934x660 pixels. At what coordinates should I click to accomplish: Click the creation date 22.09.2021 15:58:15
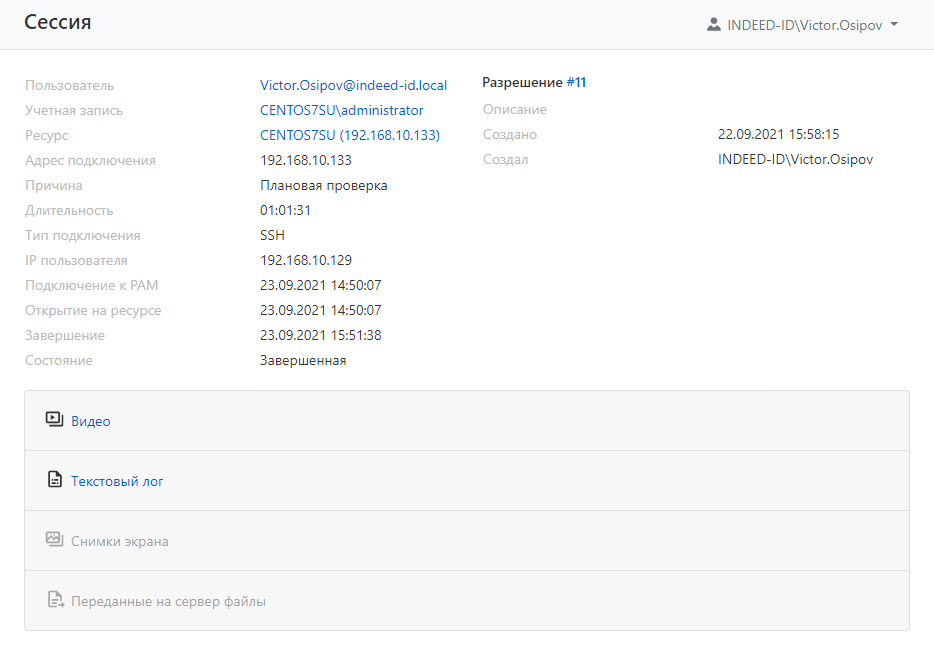(x=778, y=134)
